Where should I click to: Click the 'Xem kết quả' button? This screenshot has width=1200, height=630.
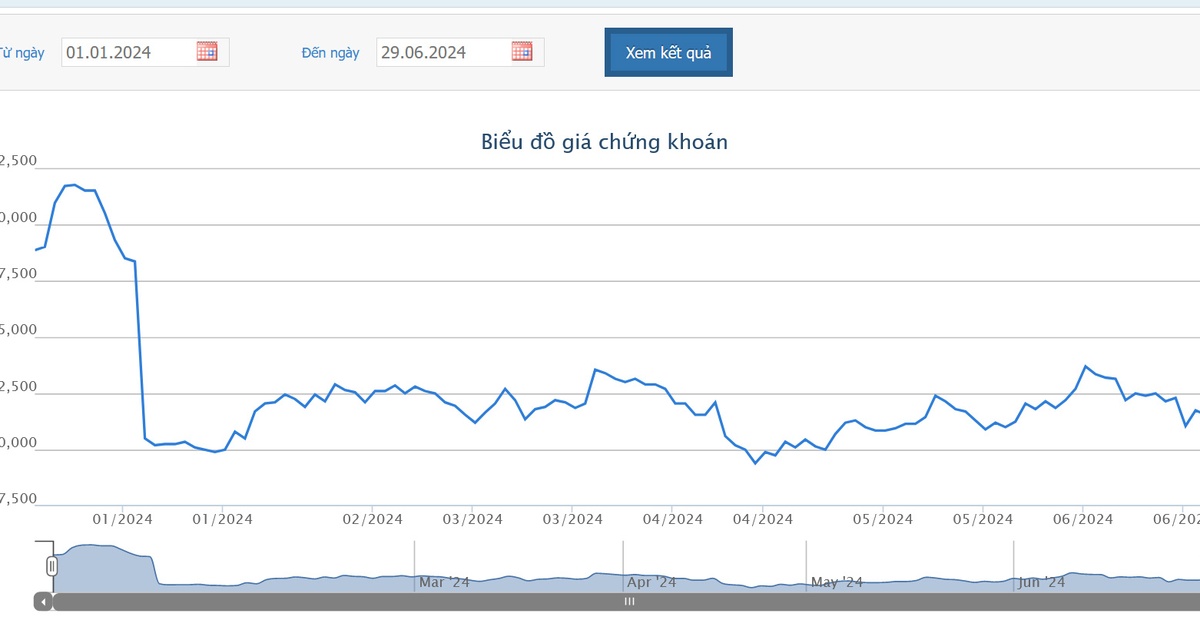coord(668,53)
